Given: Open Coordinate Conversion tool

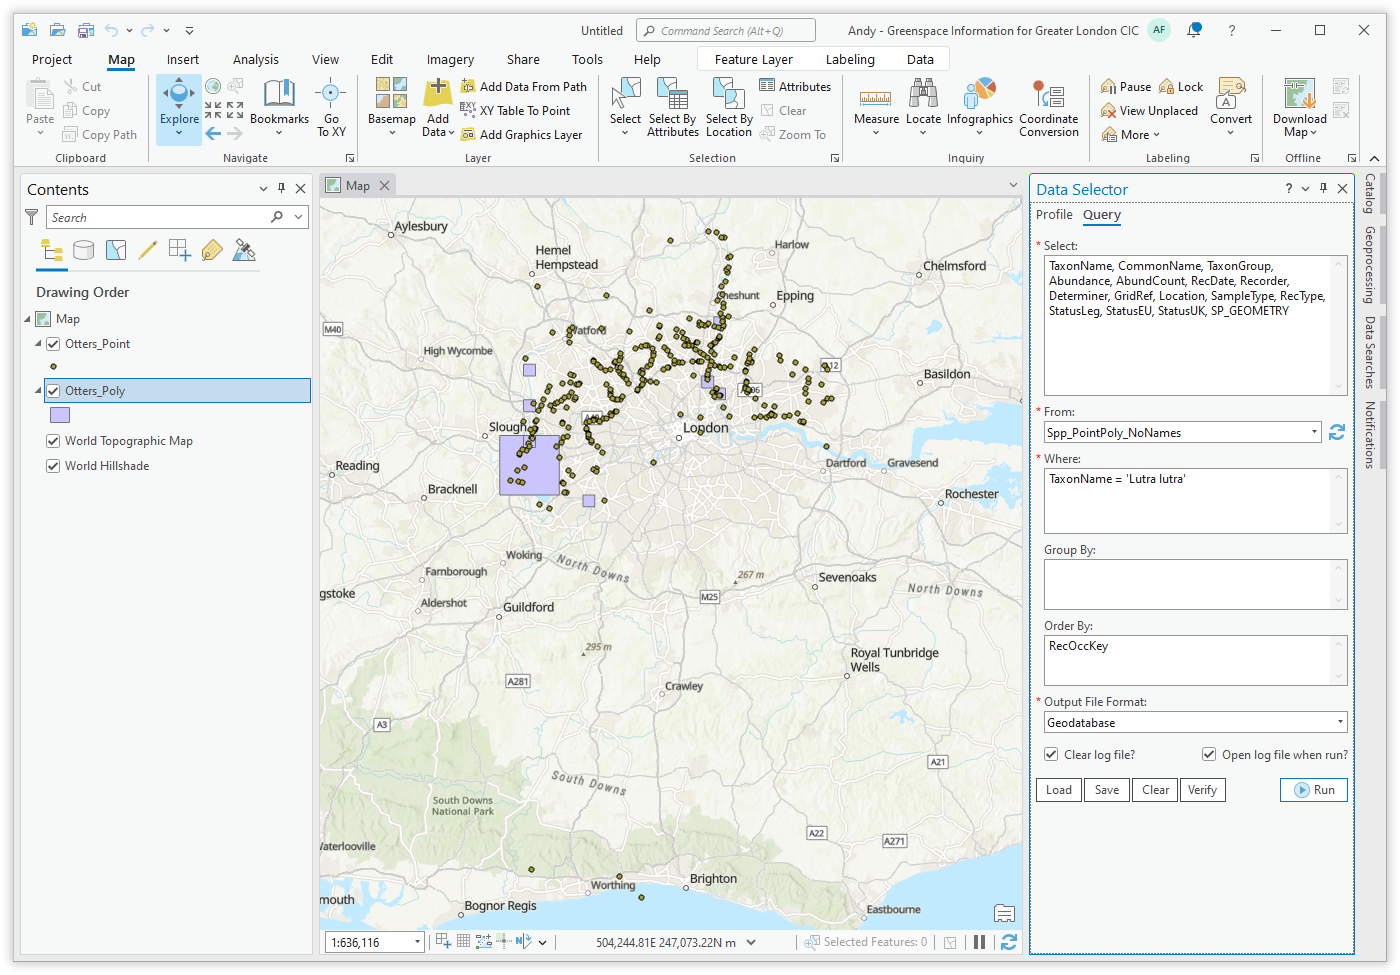Looking at the screenshot, I should 1049,108.
